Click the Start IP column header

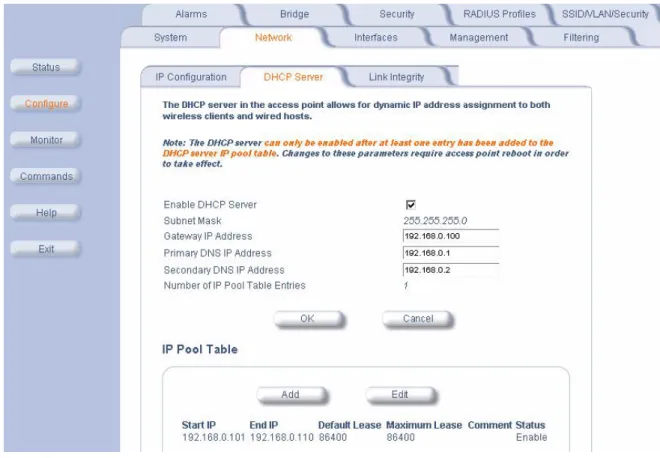point(198,425)
